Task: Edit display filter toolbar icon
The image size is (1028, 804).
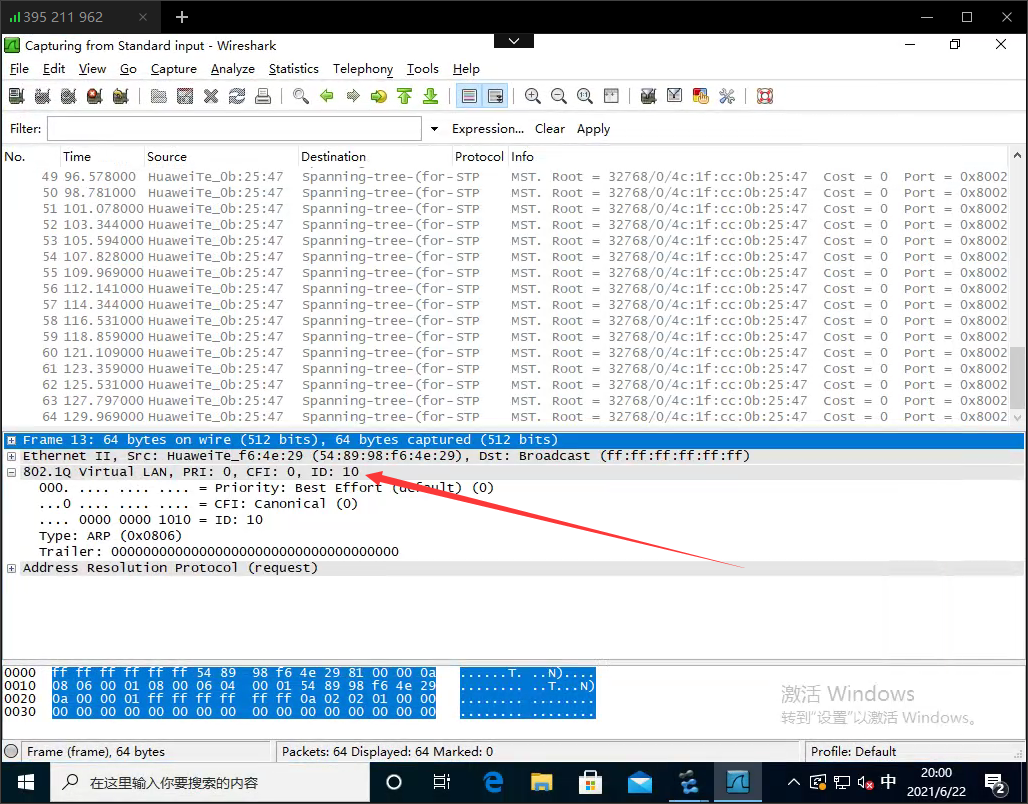Action: point(674,96)
